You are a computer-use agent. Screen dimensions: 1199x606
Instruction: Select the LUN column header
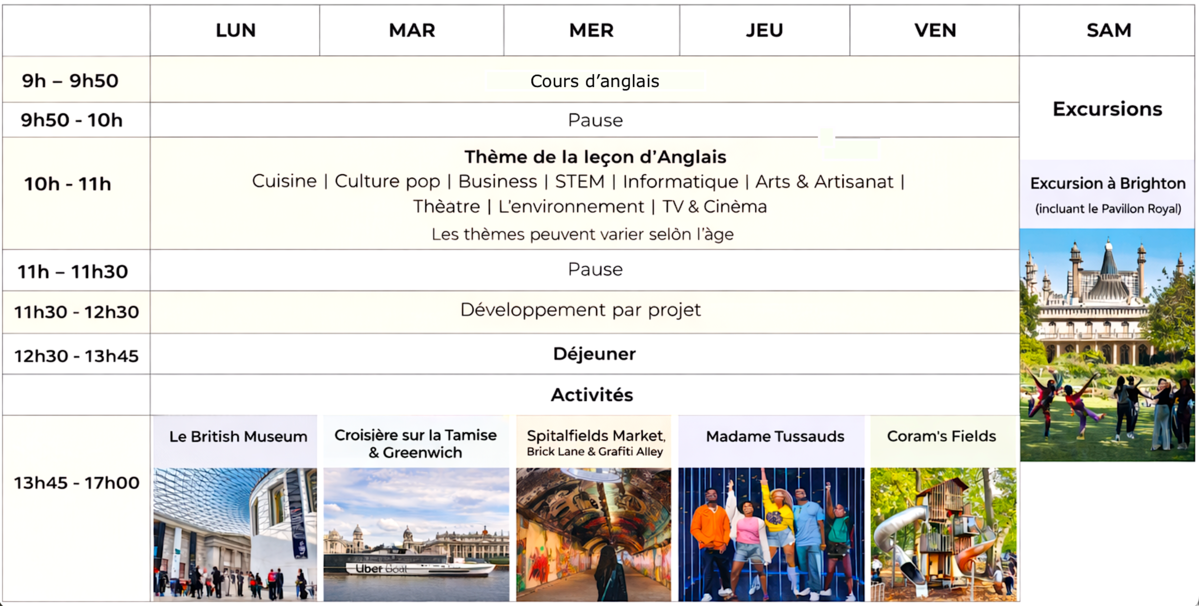tap(235, 31)
